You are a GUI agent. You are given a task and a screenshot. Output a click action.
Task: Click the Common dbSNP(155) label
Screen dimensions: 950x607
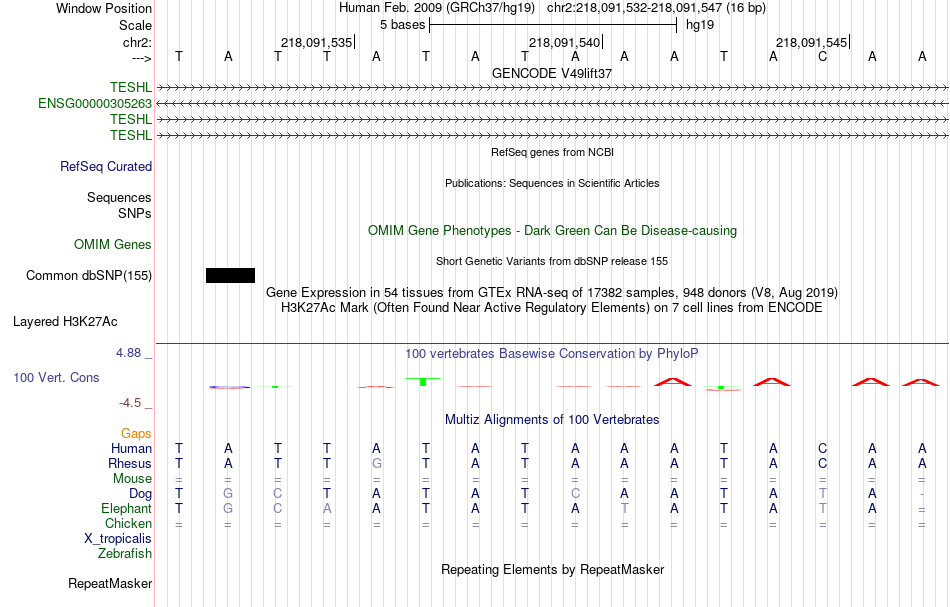point(89,276)
